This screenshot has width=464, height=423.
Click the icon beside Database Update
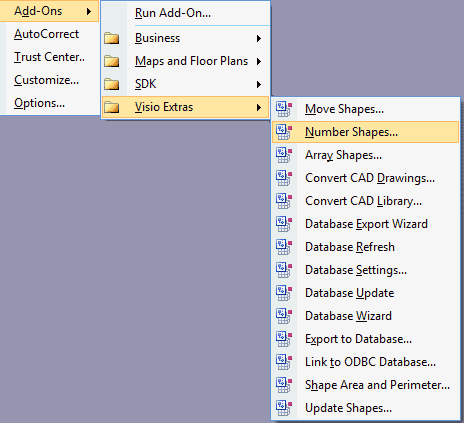[284, 293]
